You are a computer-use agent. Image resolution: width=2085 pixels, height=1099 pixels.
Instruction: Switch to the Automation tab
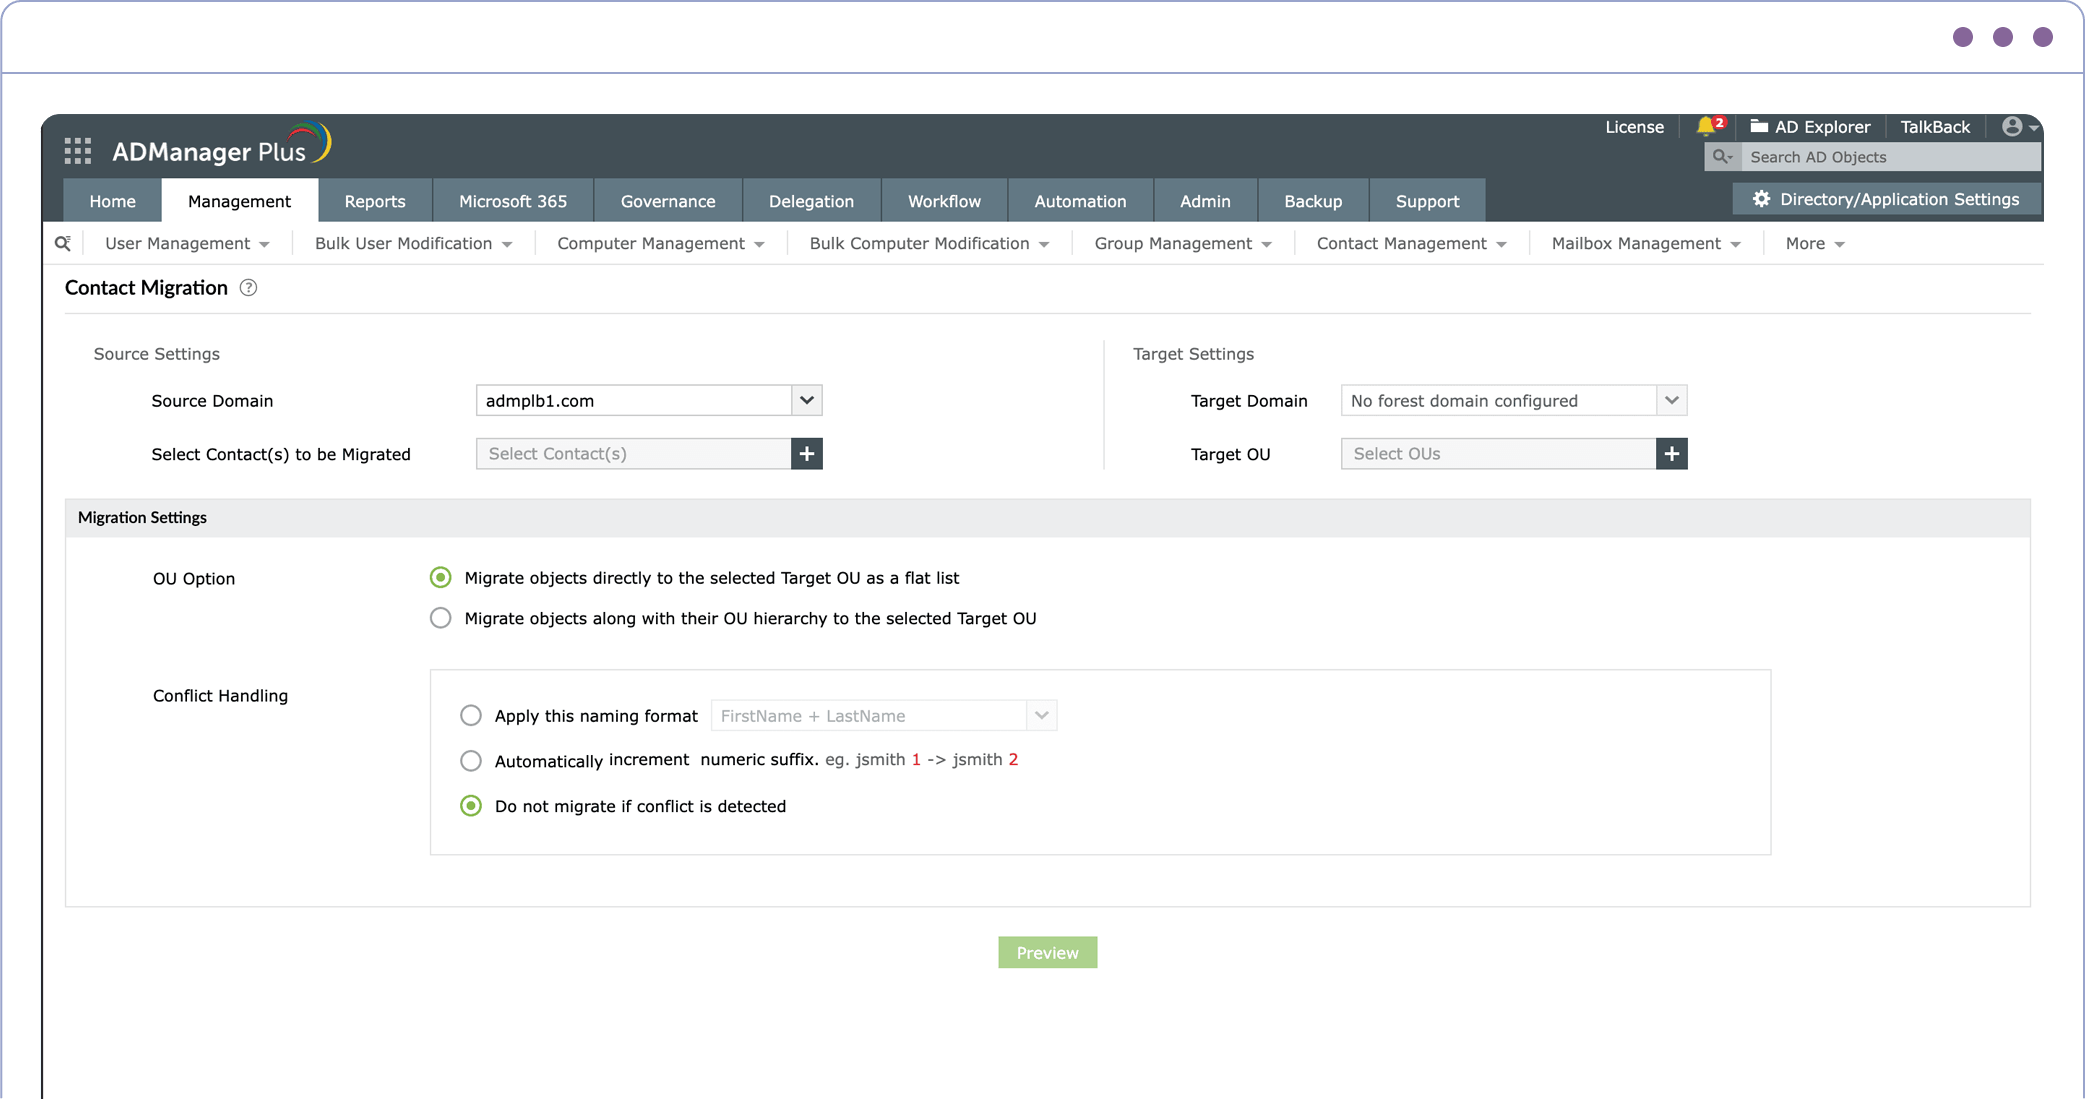click(x=1079, y=201)
